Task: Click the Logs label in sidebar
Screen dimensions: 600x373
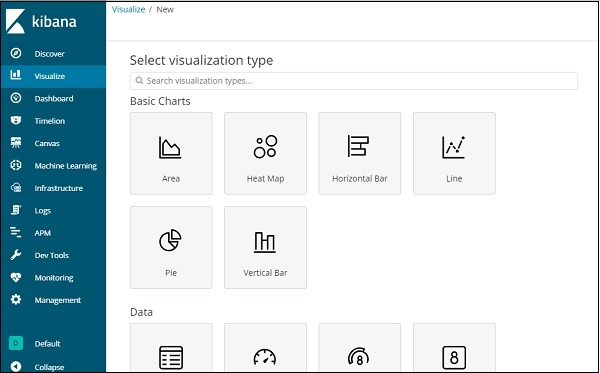Action: pyautogui.click(x=42, y=211)
